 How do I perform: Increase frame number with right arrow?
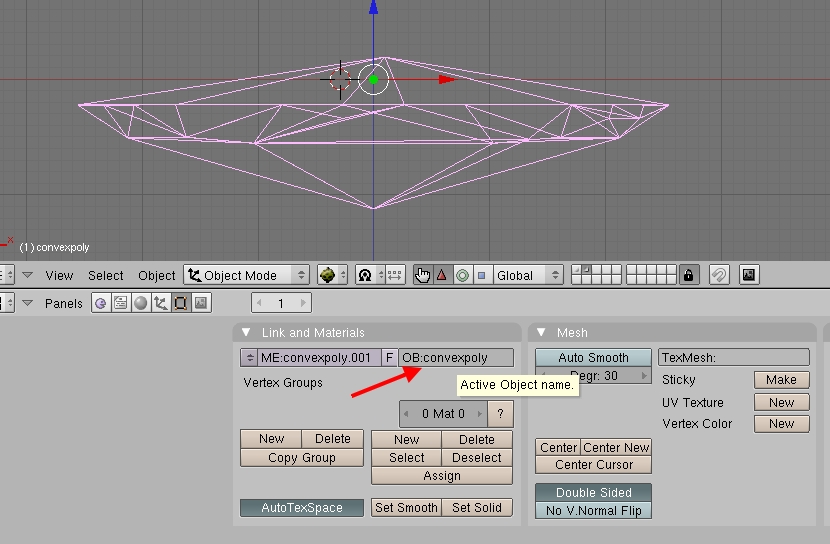[x=303, y=303]
